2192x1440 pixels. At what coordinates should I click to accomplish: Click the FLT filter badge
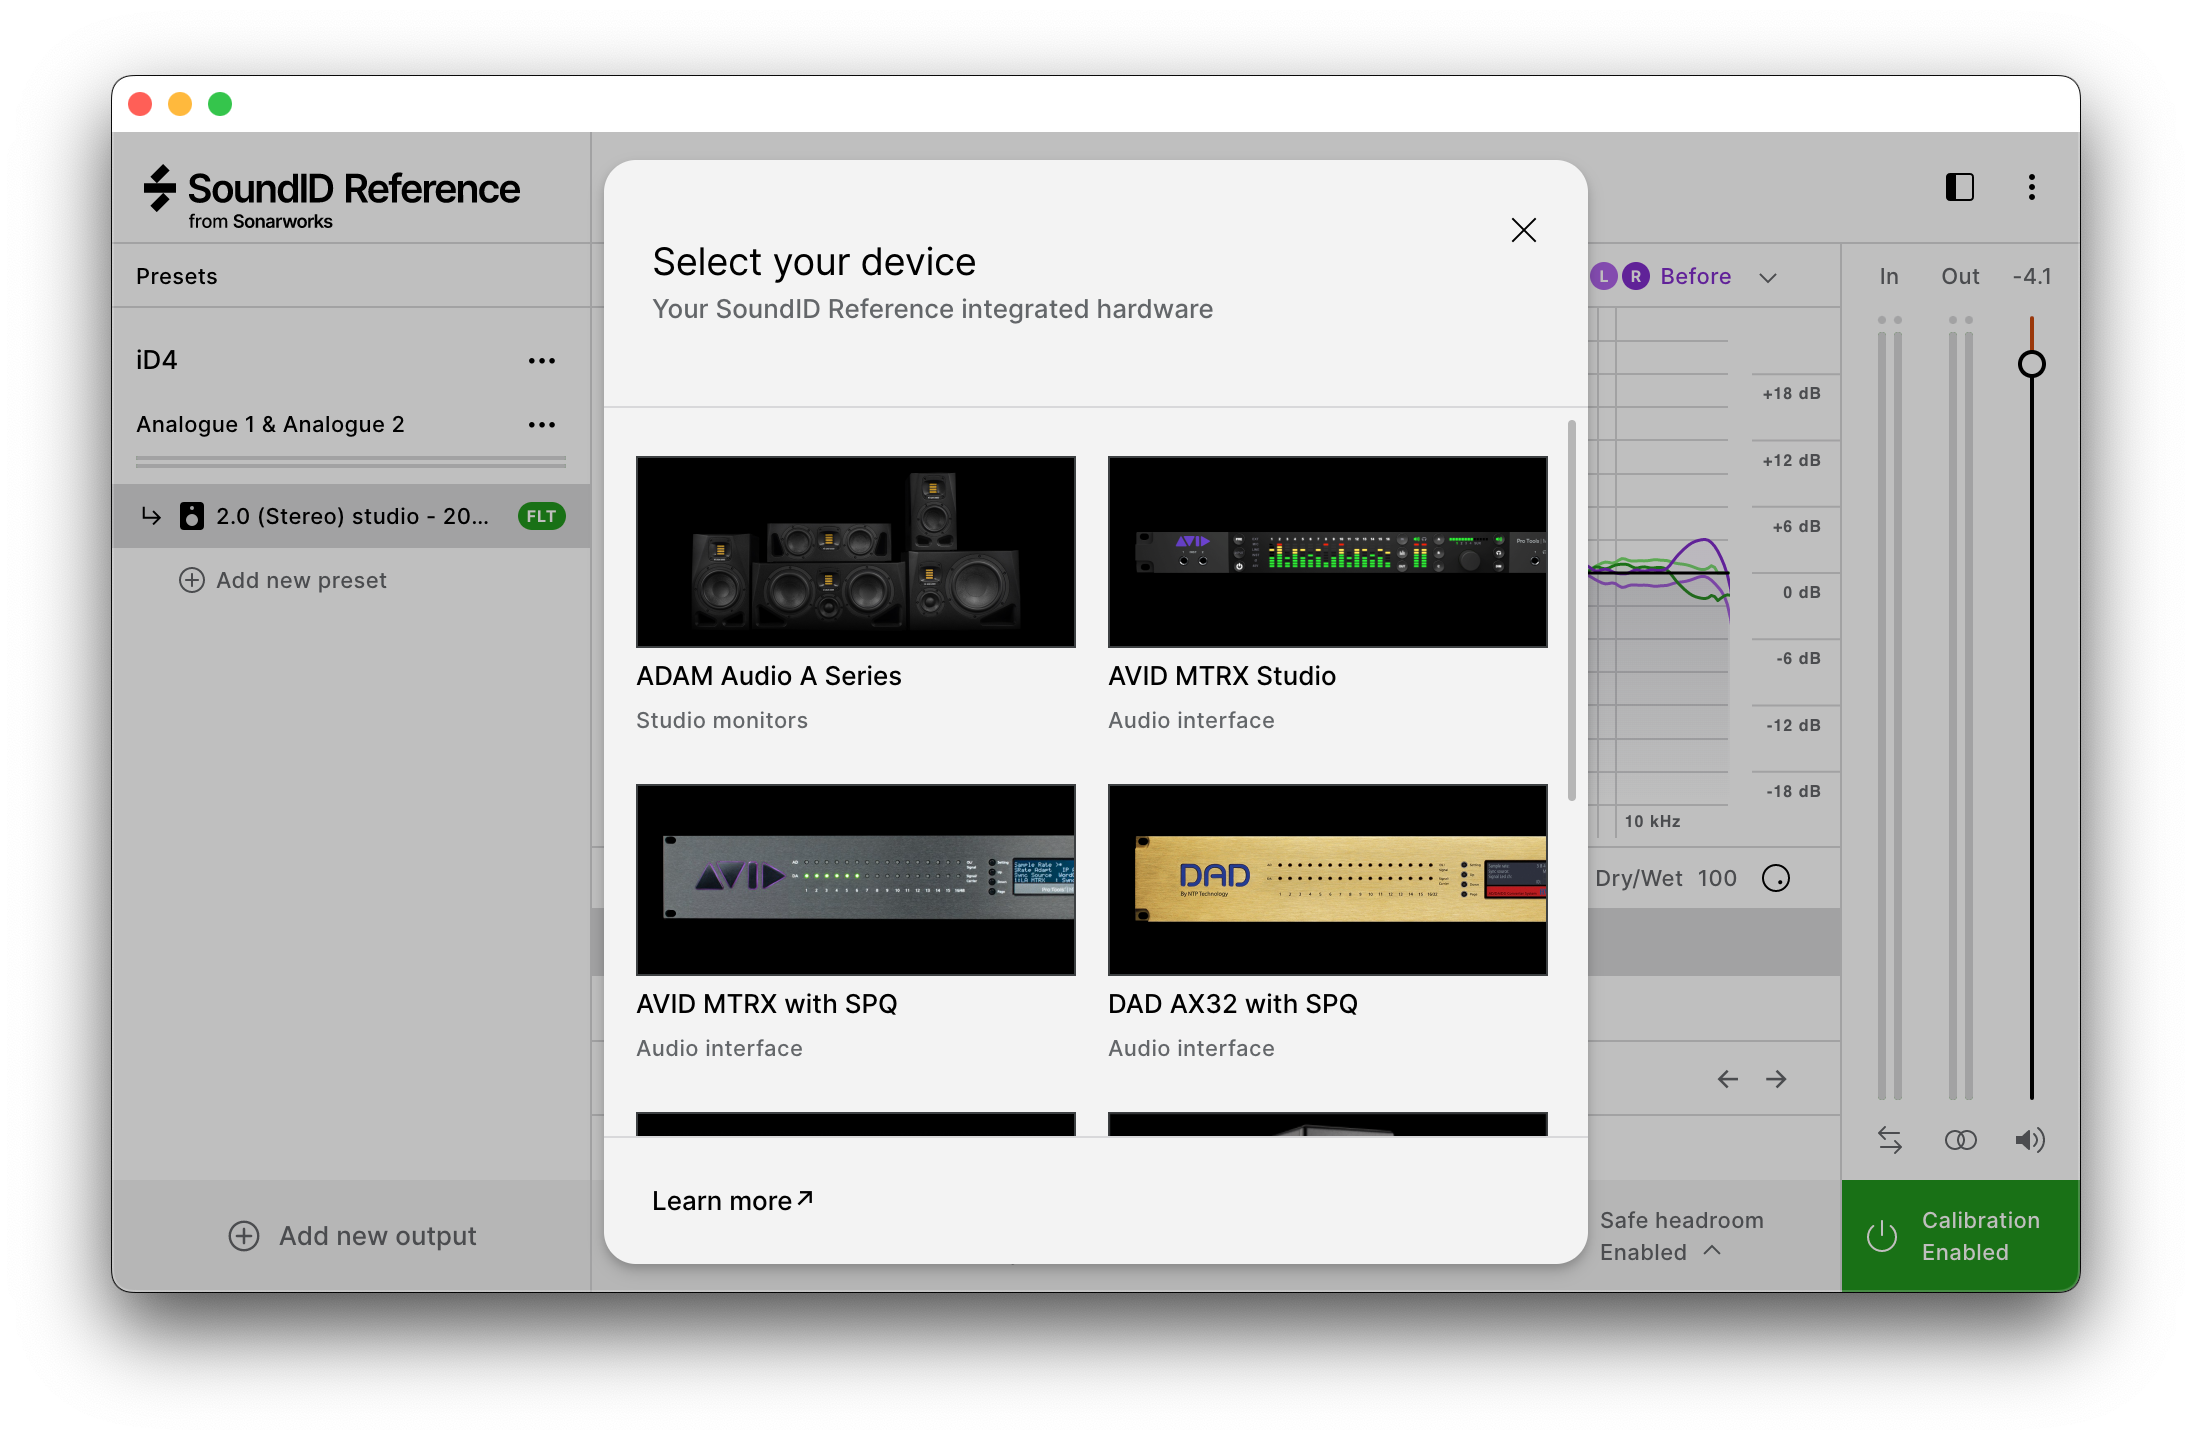coord(541,516)
